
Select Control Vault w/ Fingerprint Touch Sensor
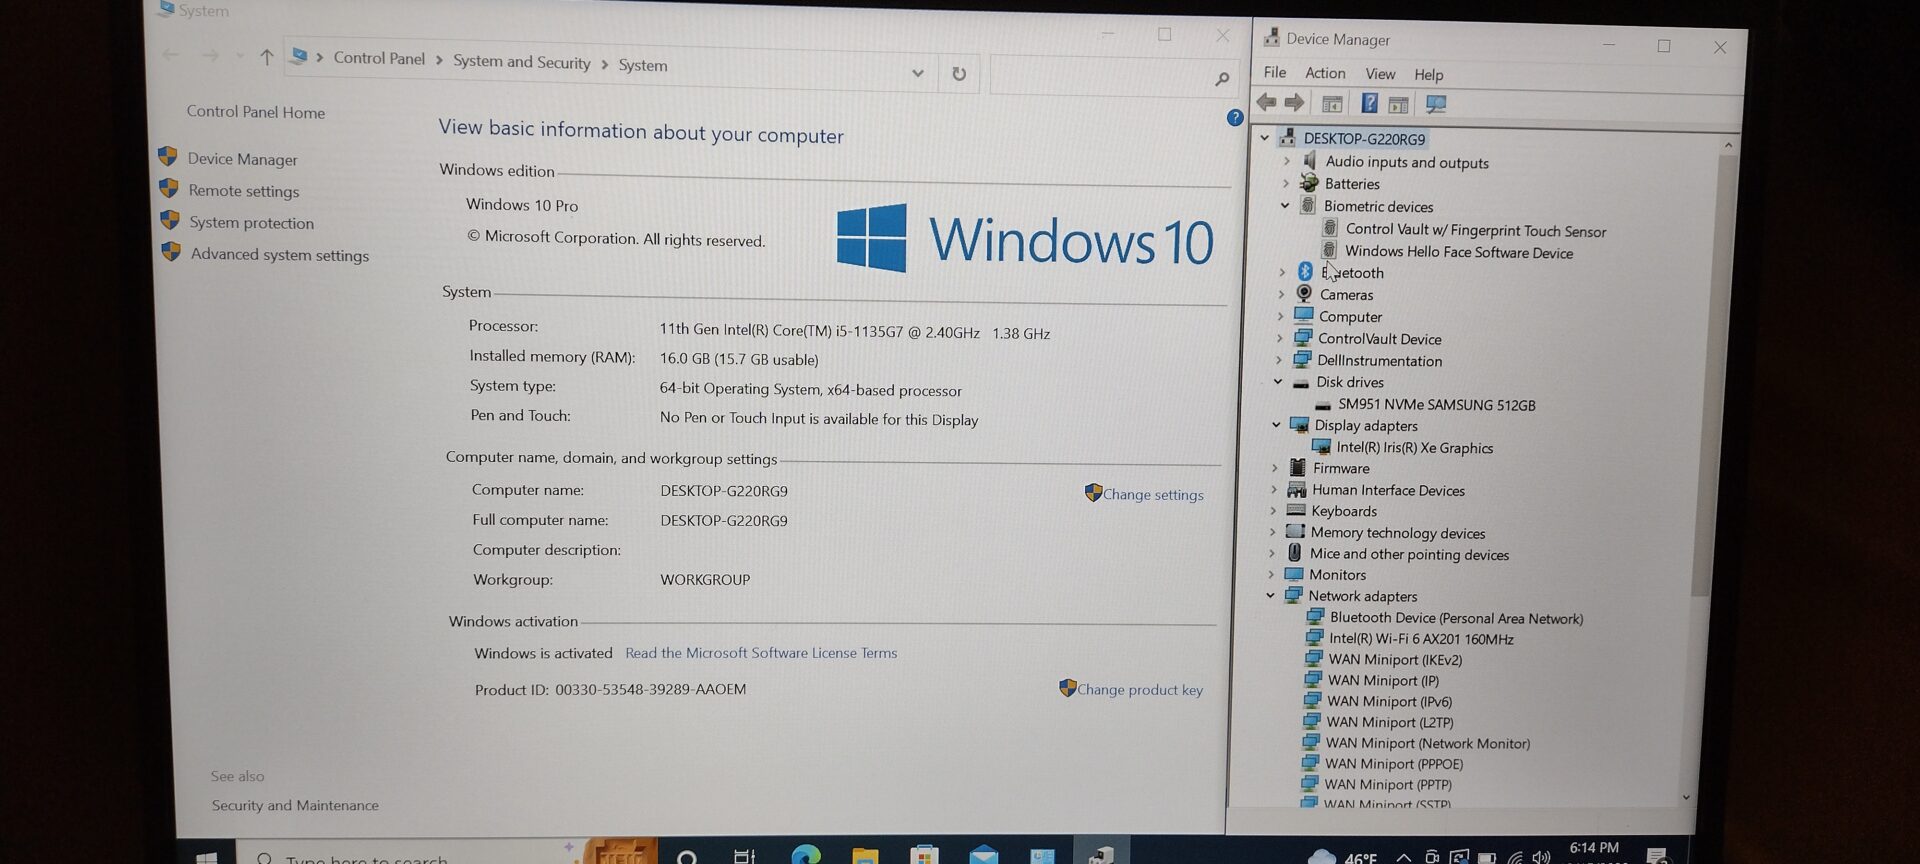(x=1476, y=230)
